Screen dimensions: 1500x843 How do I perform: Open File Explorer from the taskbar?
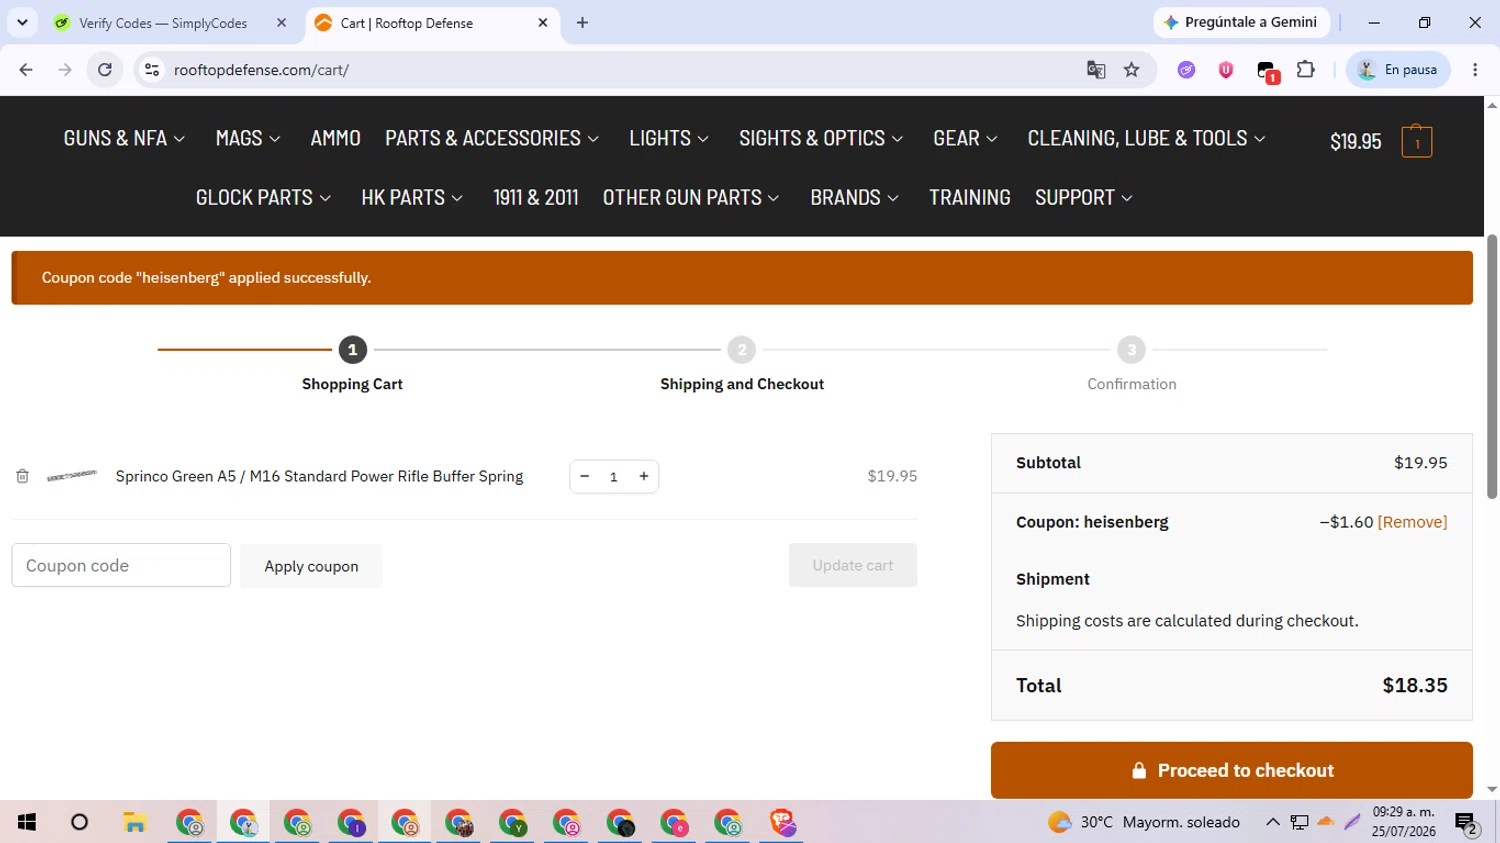(135, 822)
